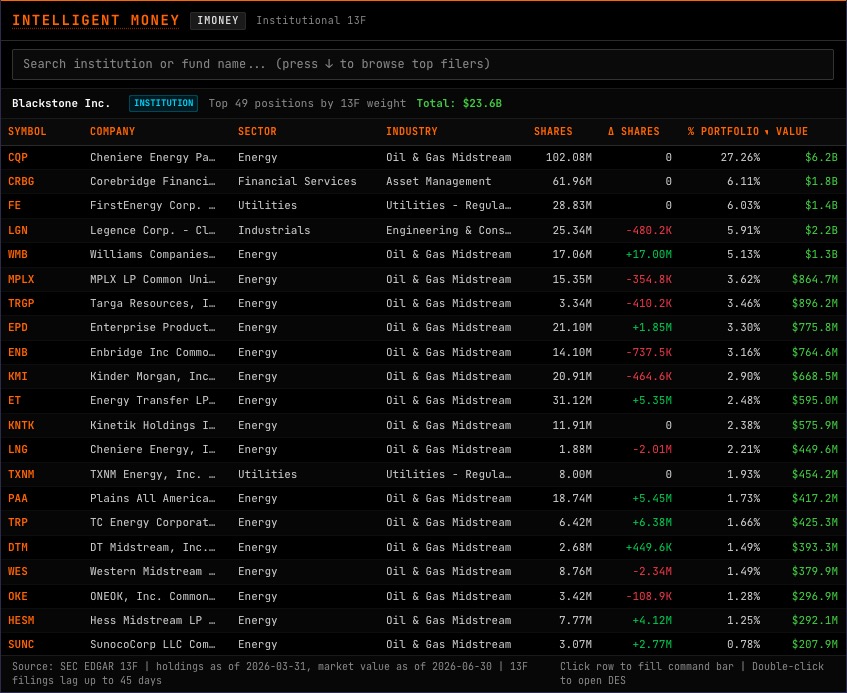The width and height of the screenshot is (847, 693).
Task: Select the EPD ticker symbol
Action: click(18, 327)
